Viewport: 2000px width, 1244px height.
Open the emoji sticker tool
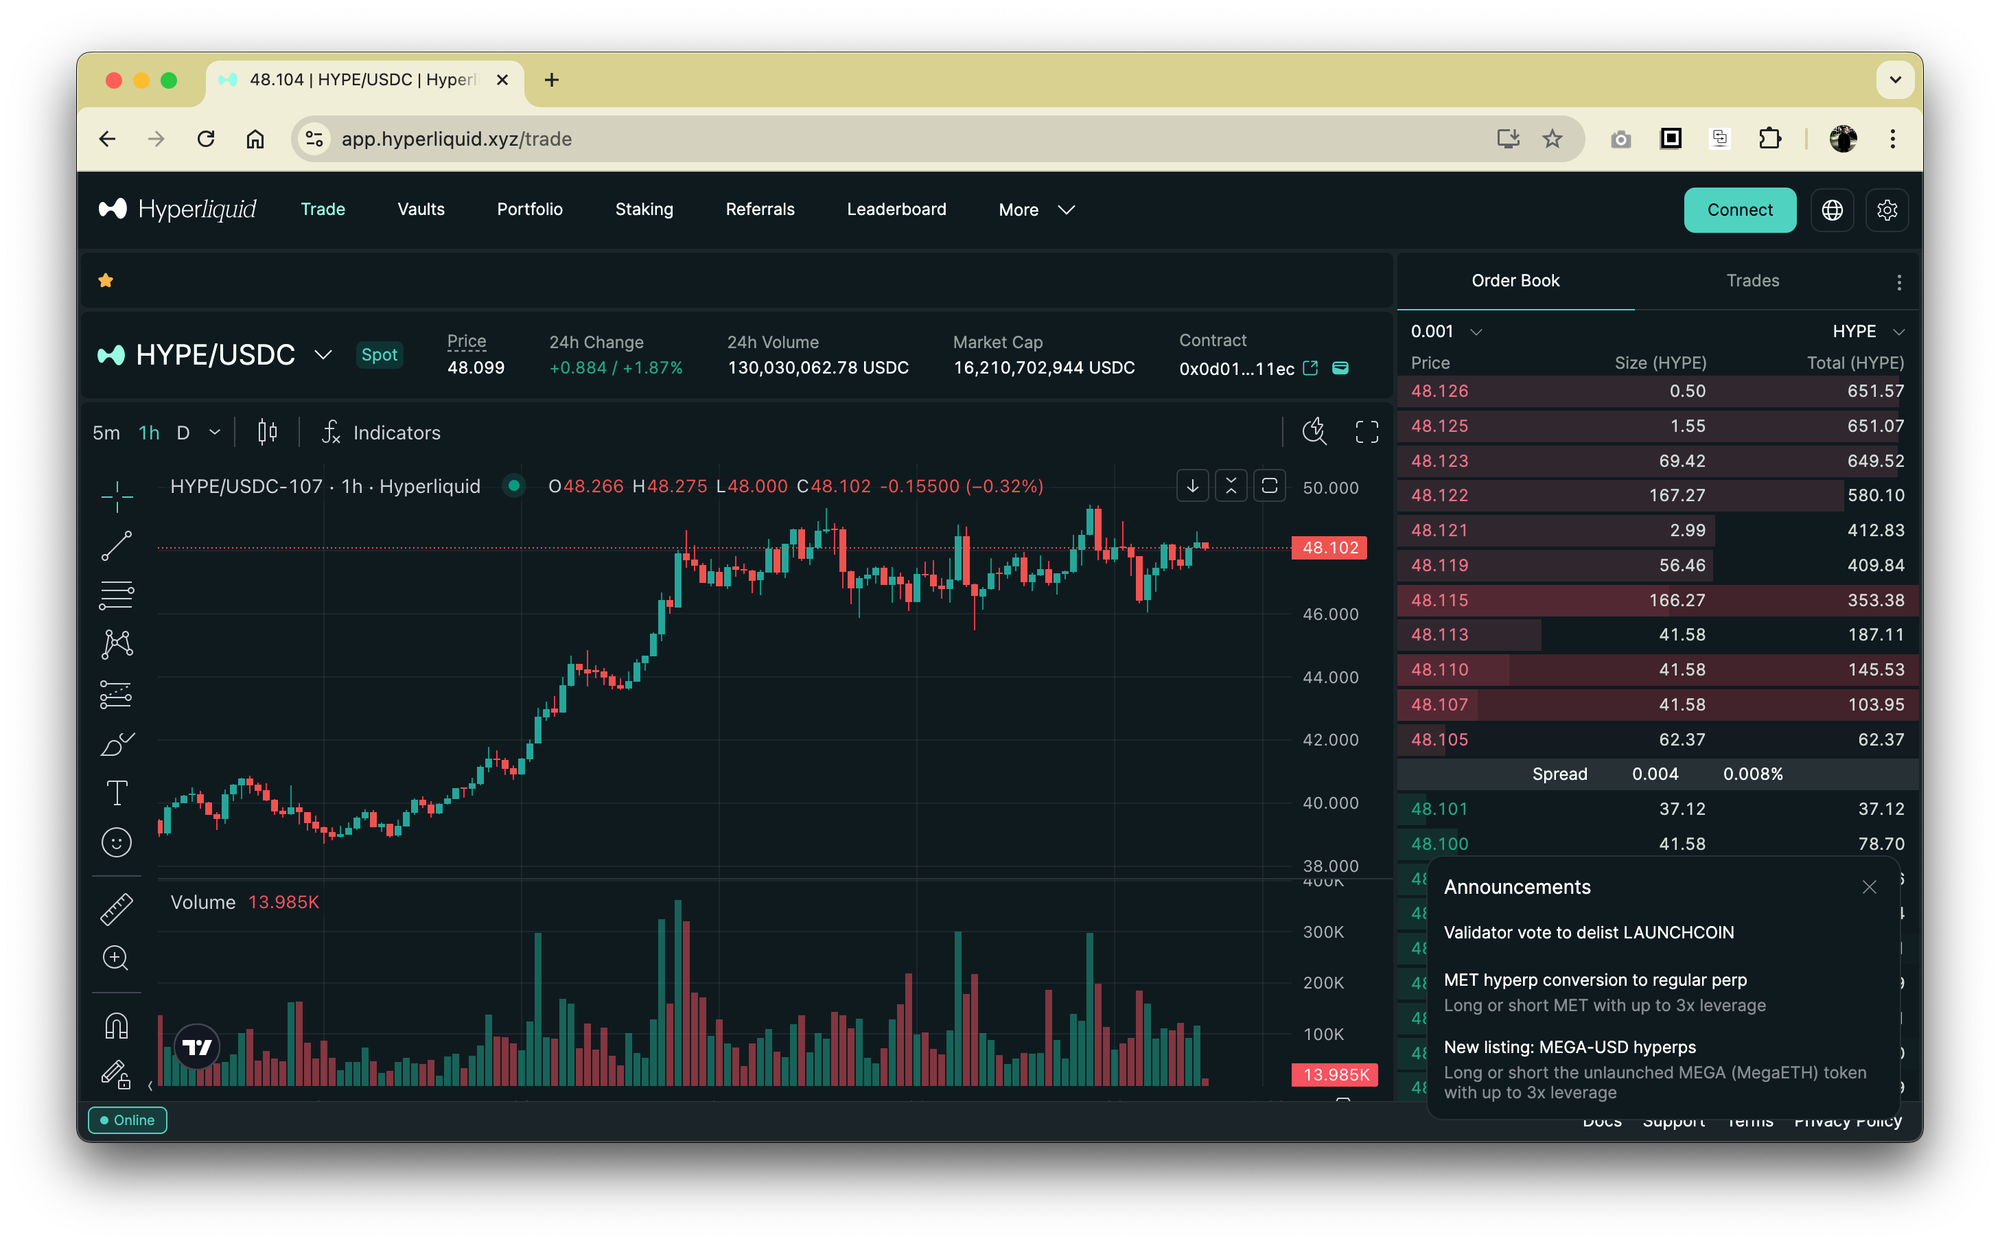click(x=116, y=843)
